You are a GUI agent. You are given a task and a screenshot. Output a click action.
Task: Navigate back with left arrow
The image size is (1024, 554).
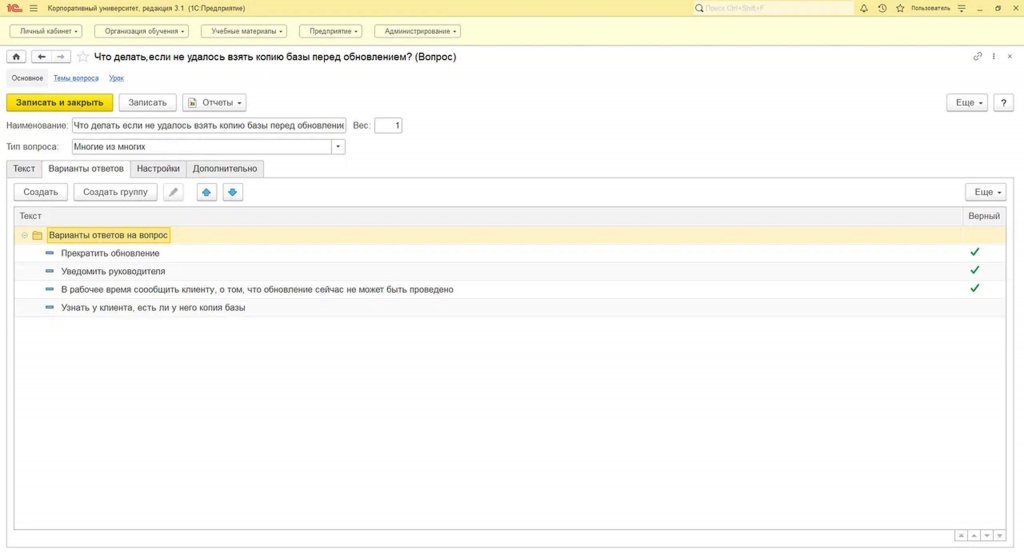41,57
